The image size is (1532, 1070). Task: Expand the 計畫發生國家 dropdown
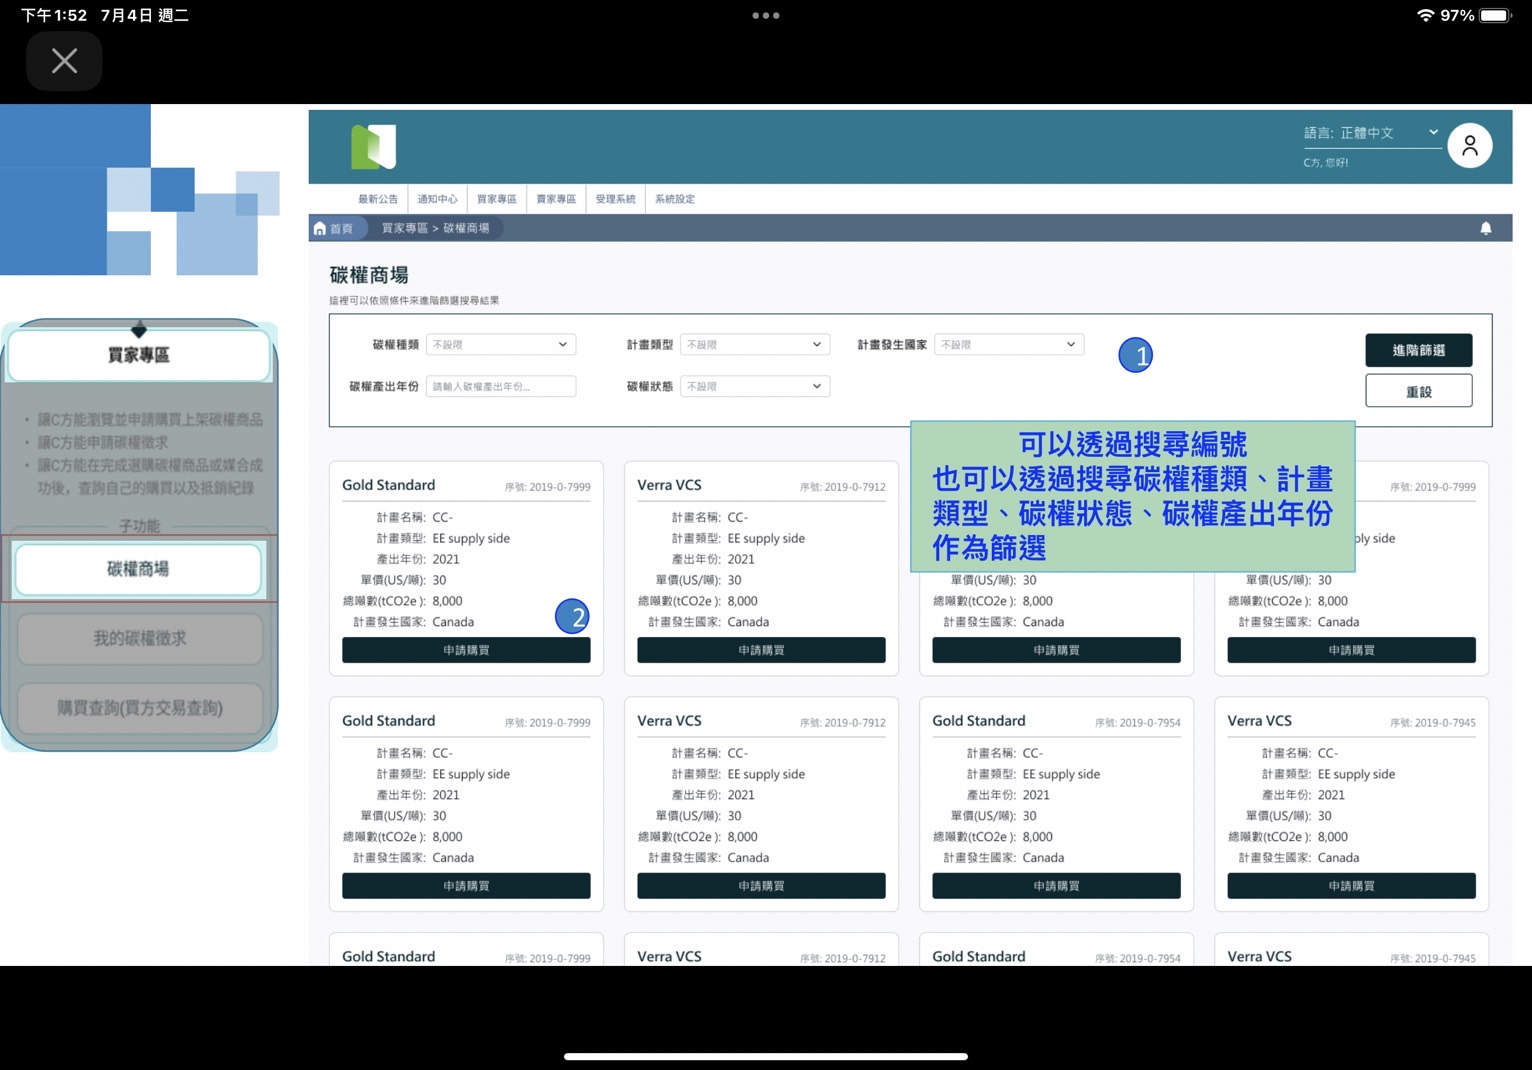pyautogui.click(x=1009, y=344)
